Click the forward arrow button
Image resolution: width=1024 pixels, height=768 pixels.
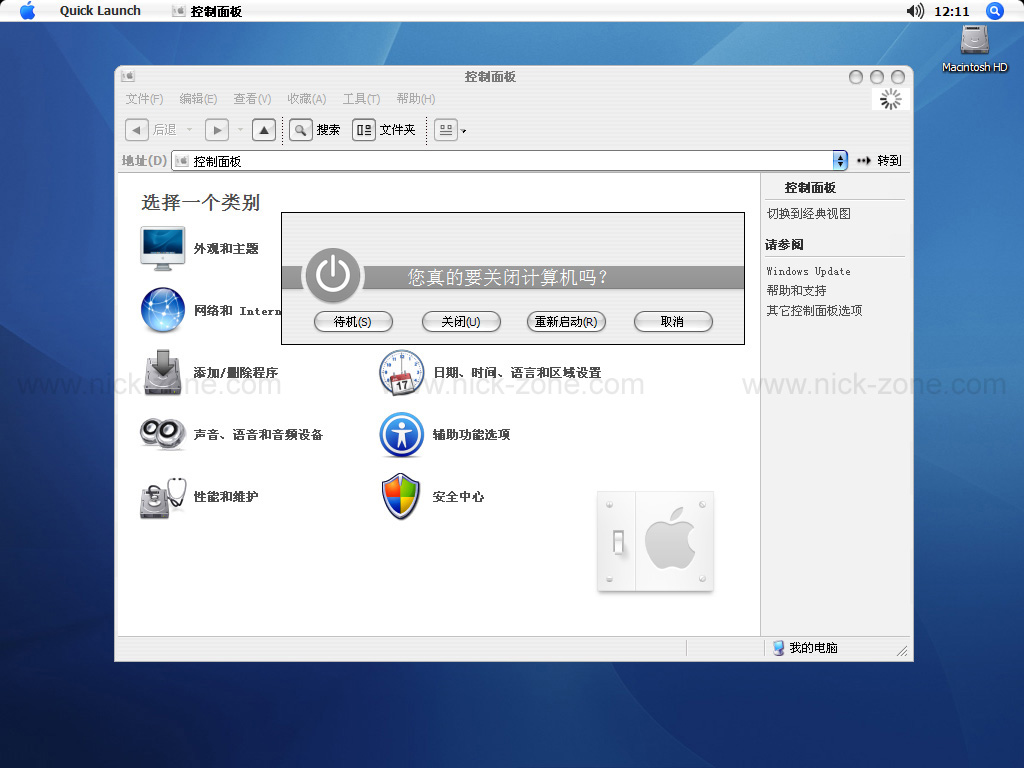coord(217,130)
